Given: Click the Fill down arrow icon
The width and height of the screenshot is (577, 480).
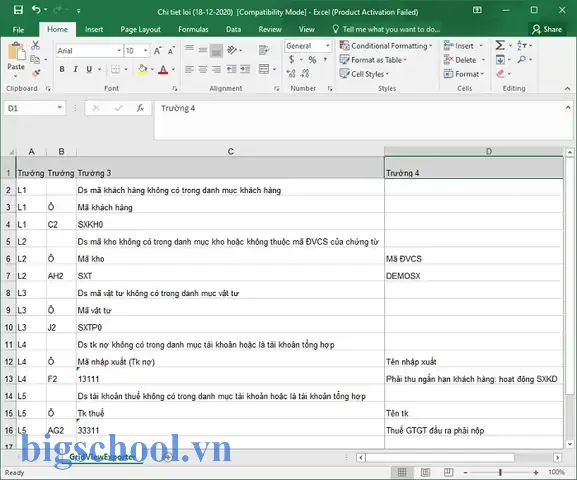Looking at the screenshot, I should coord(500,59).
